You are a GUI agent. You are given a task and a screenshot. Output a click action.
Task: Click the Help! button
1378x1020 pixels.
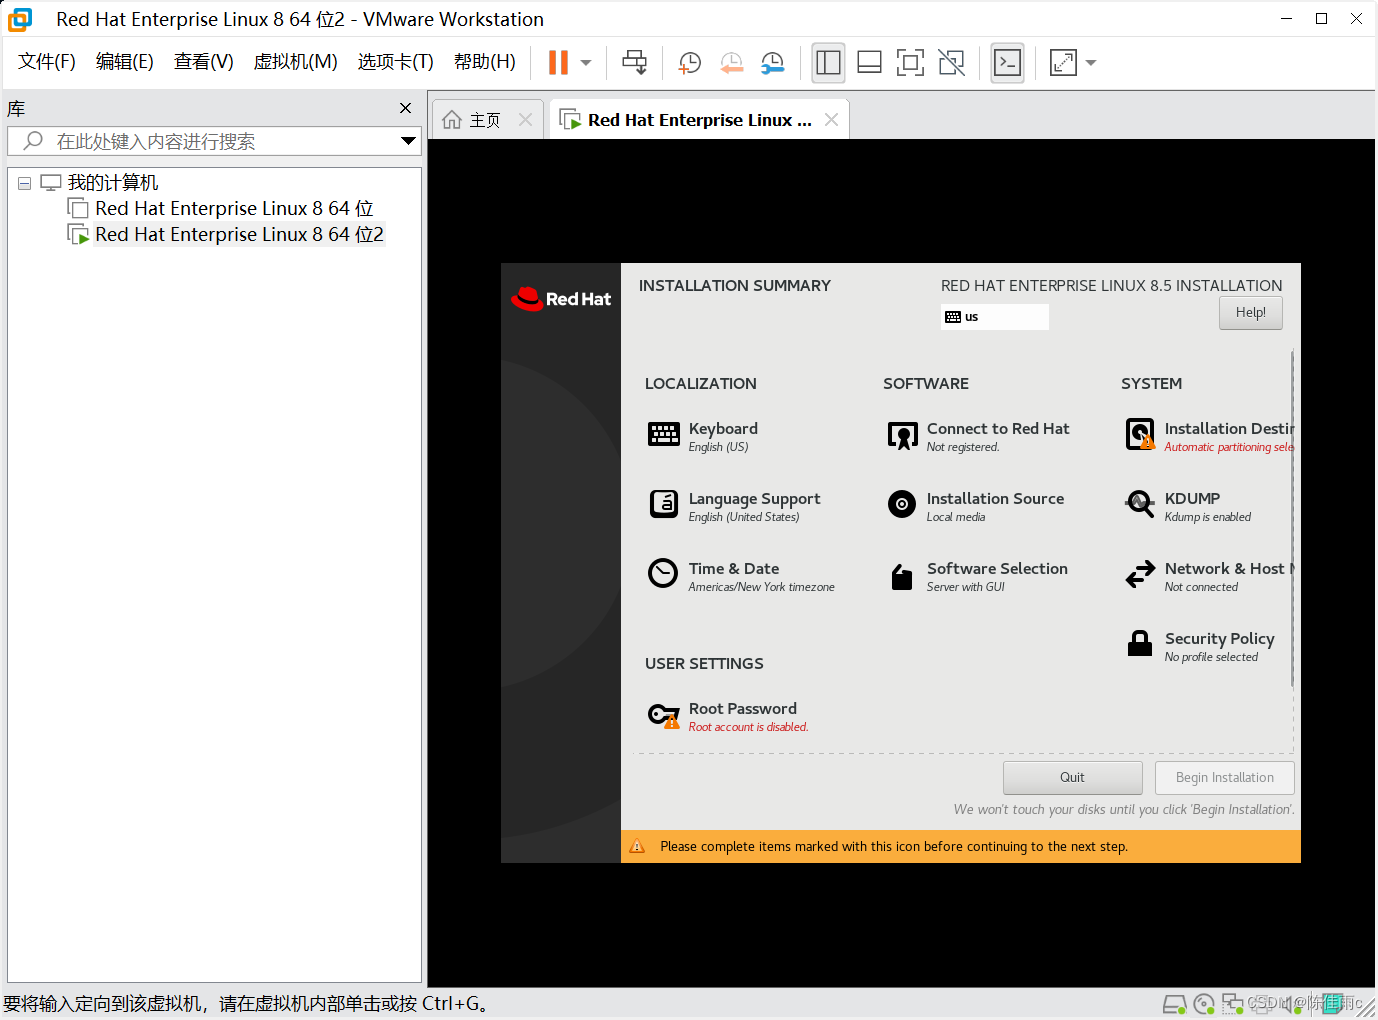[x=1250, y=313]
